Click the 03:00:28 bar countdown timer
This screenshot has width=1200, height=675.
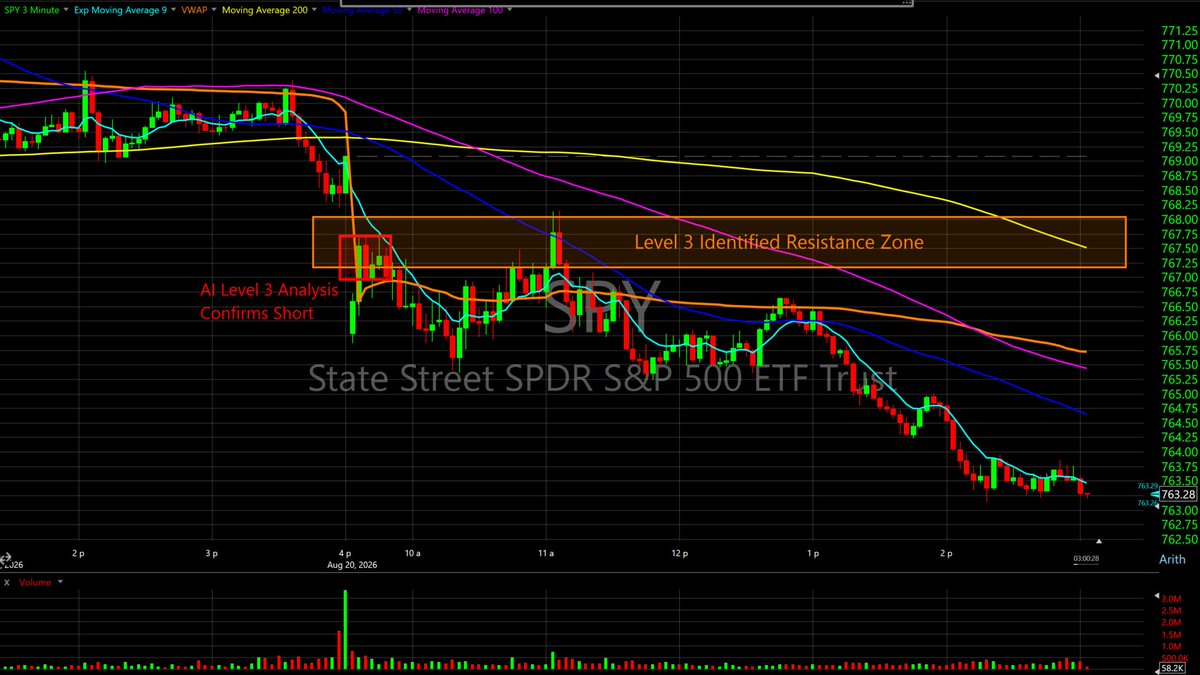click(1086, 558)
